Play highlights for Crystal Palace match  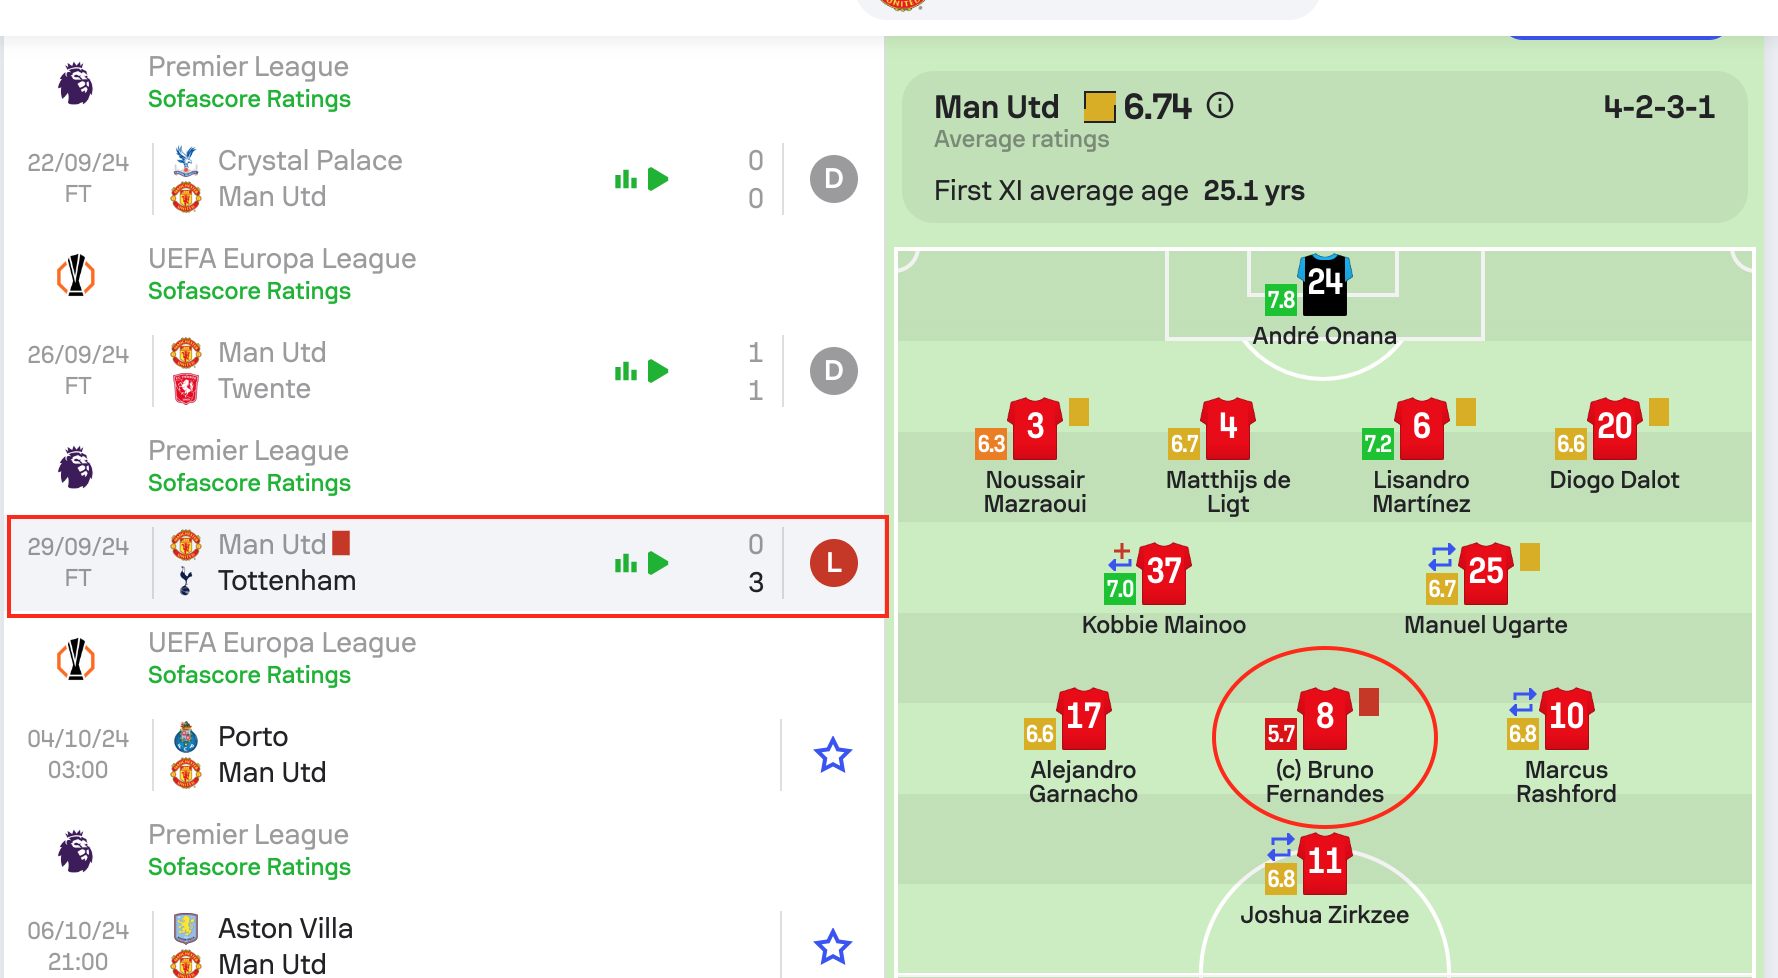658,179
